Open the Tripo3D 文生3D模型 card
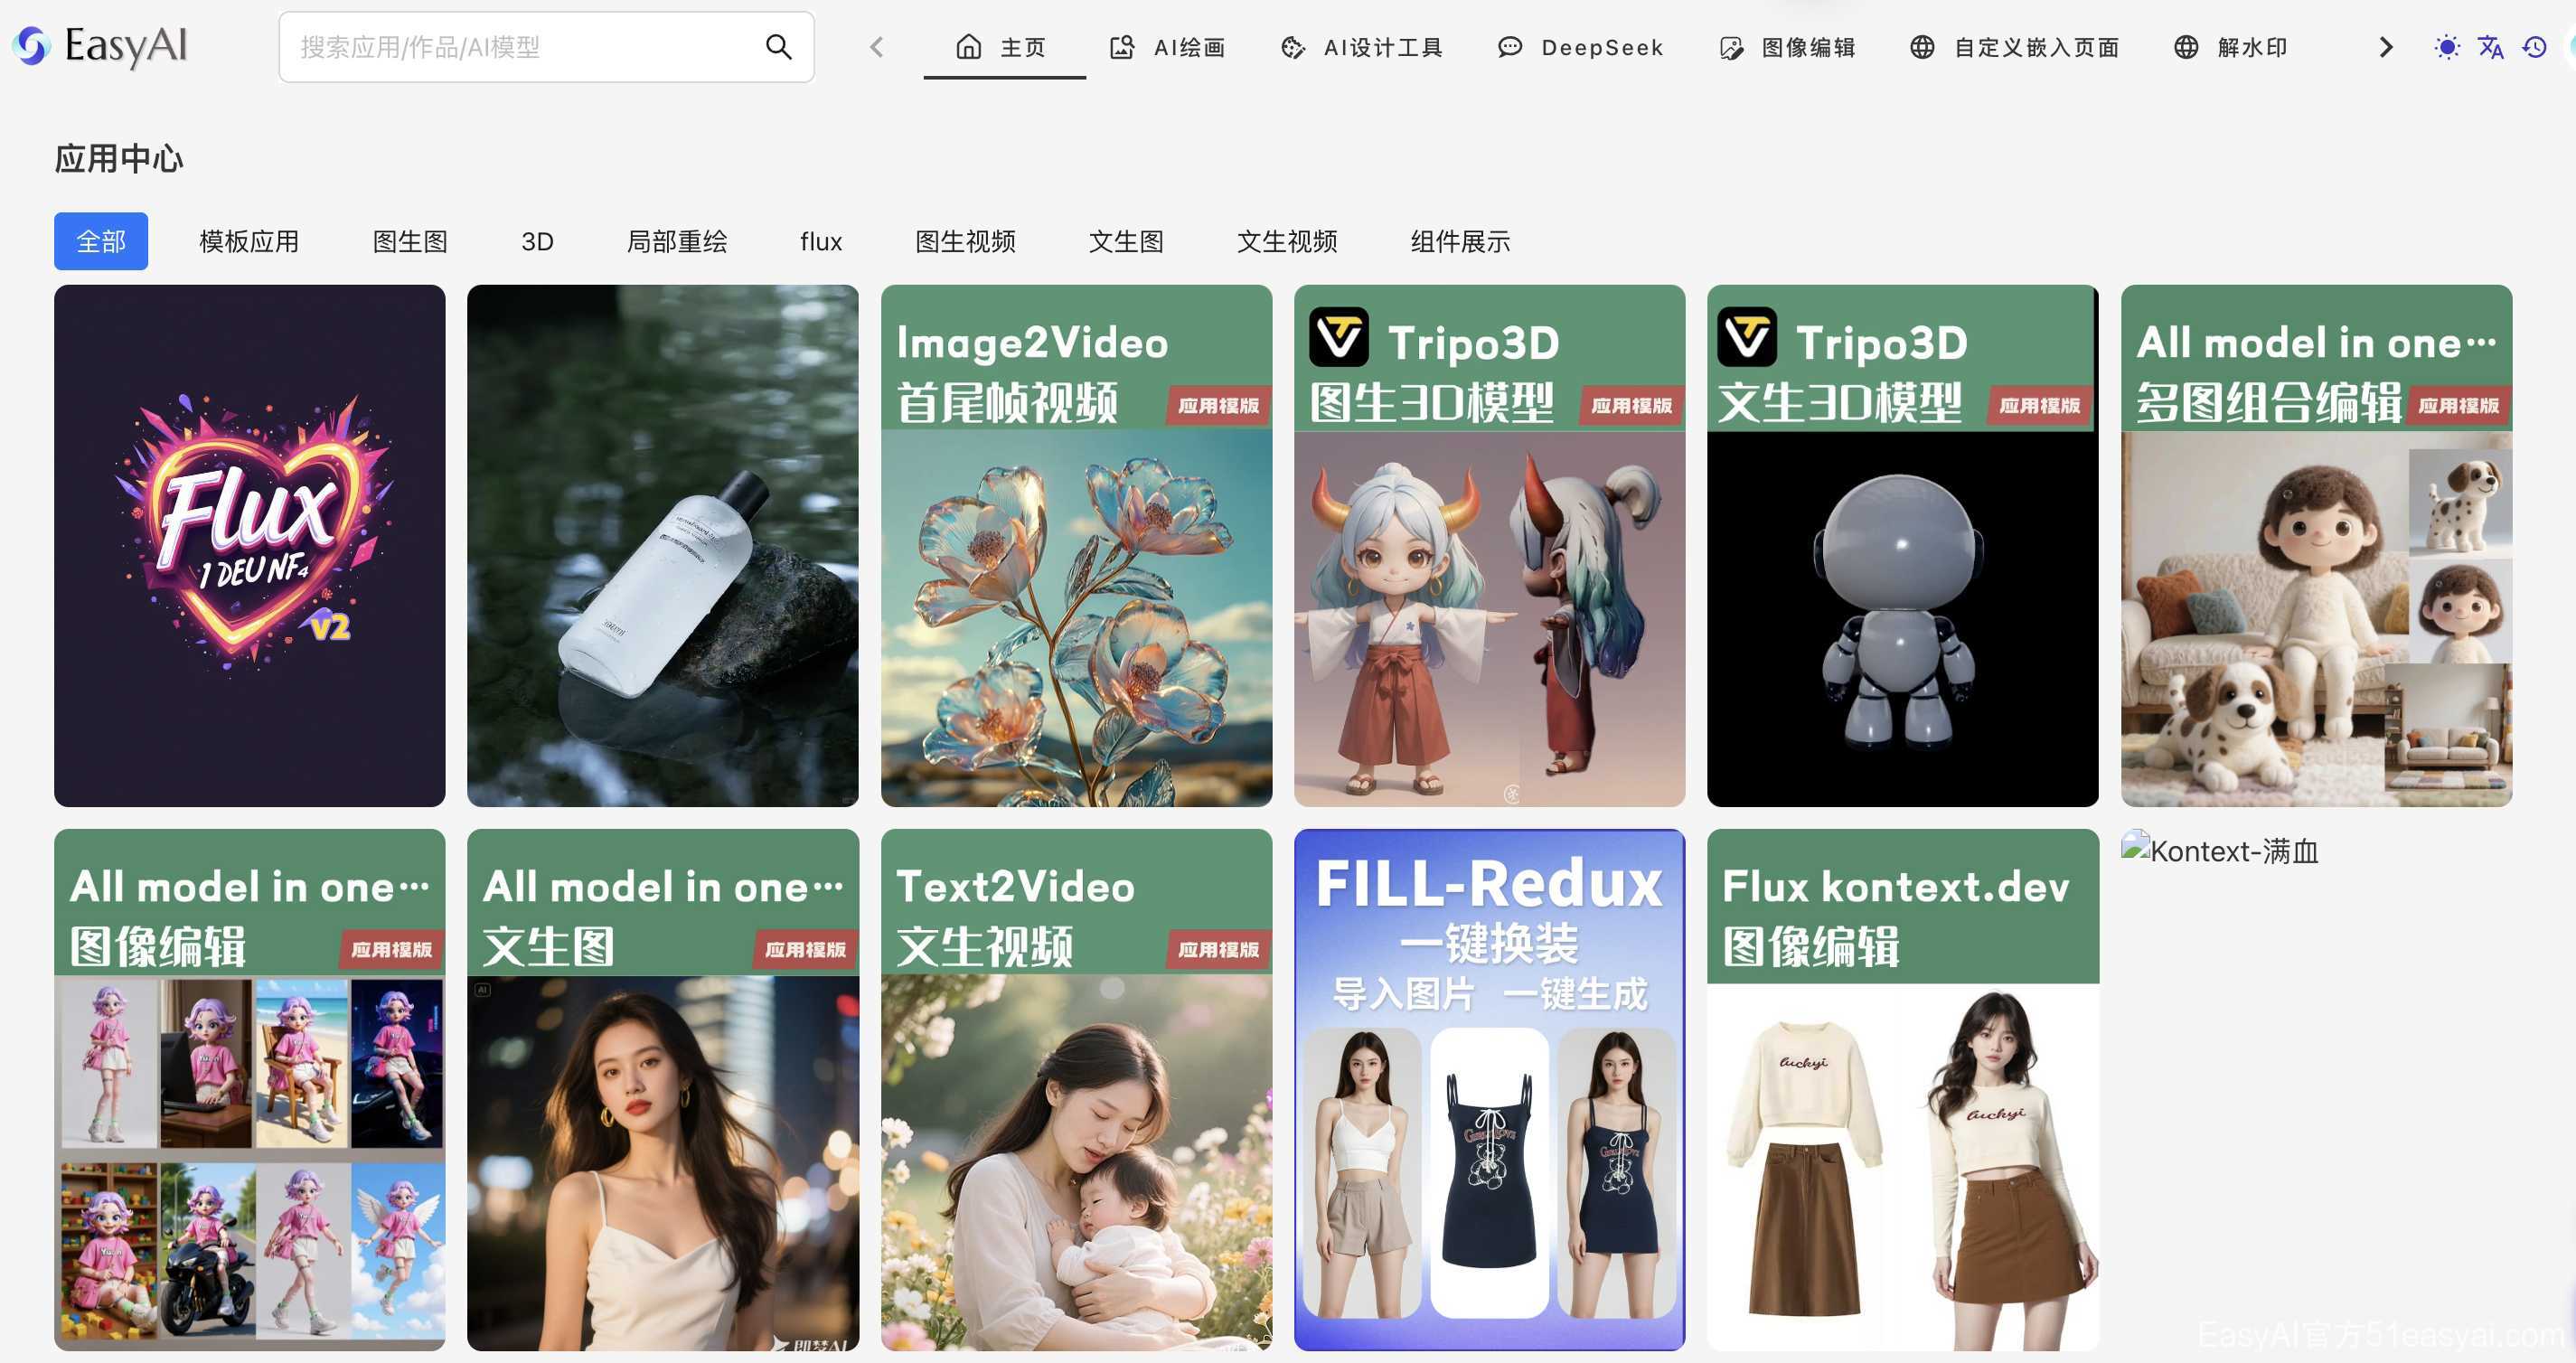This screenshot has width=2576, height=1363. pos(1903,546)
